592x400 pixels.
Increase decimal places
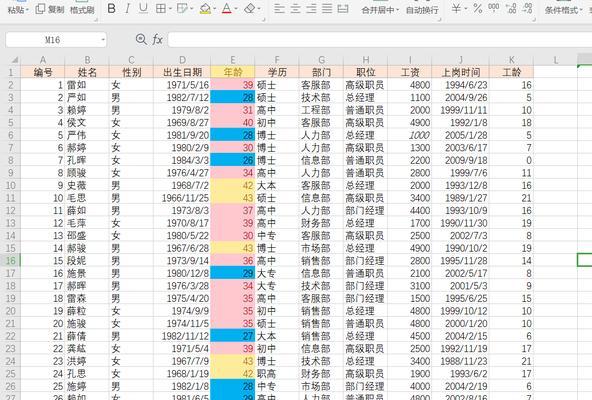click(x=511, y=8)
